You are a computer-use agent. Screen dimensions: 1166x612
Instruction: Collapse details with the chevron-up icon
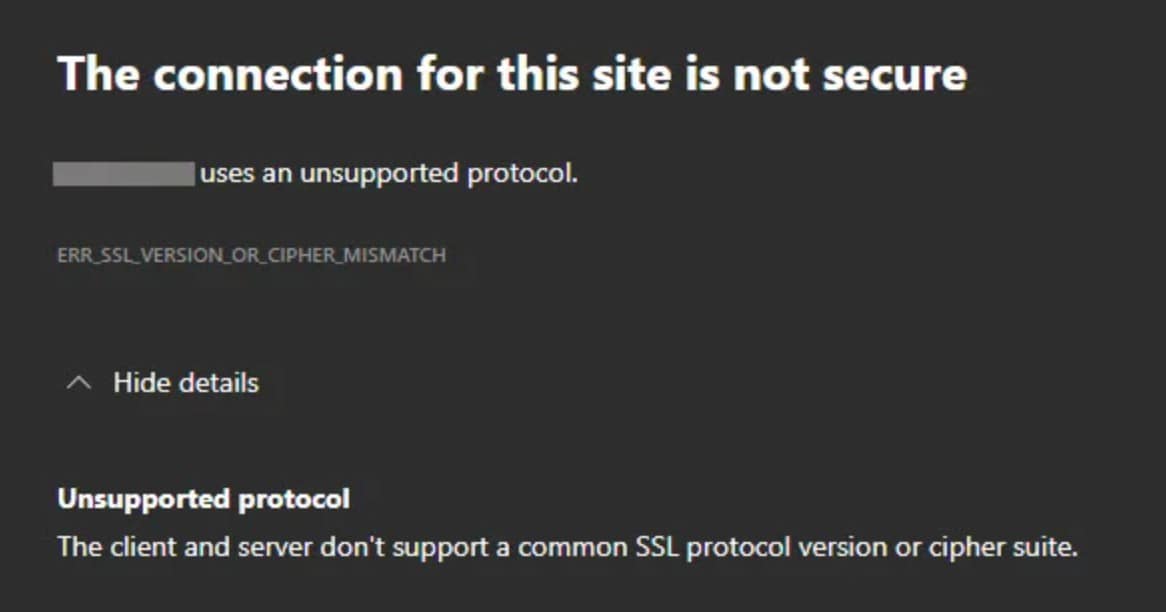tap(79, 383)
